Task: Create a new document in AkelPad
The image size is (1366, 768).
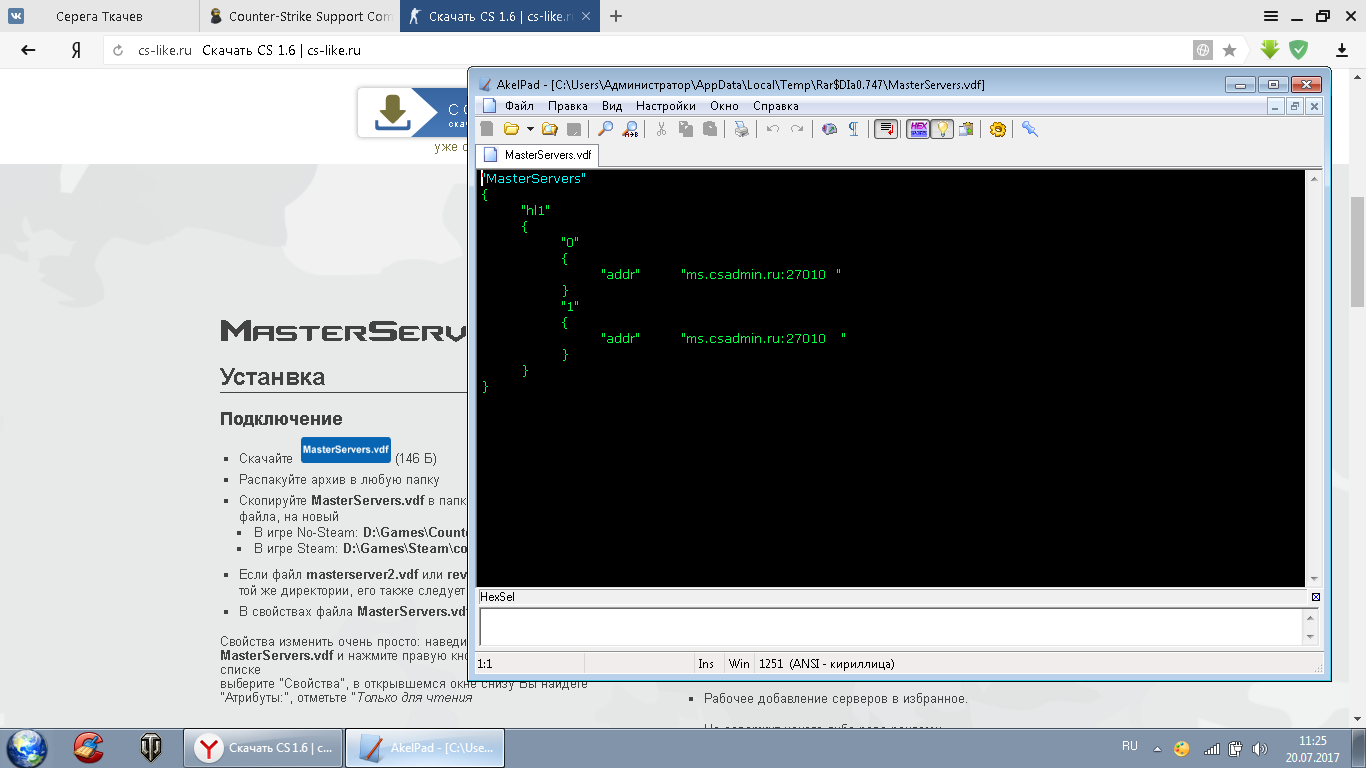Action: click(487, 129)
